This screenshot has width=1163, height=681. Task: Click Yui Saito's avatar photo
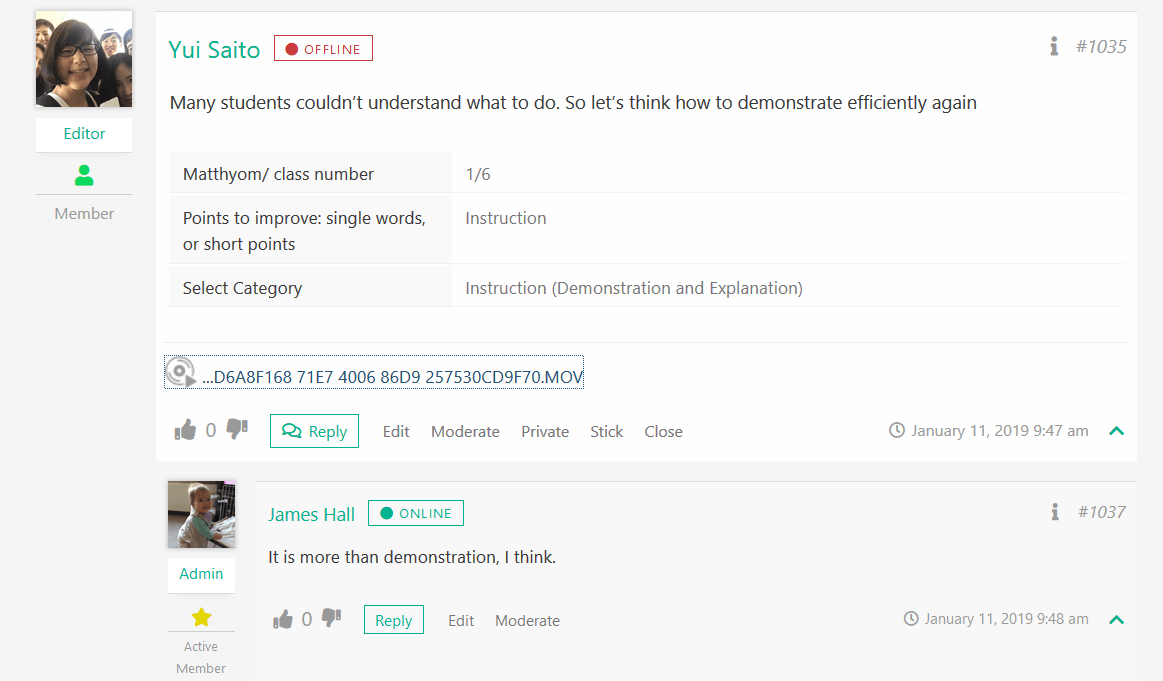[x=84, y=60]
